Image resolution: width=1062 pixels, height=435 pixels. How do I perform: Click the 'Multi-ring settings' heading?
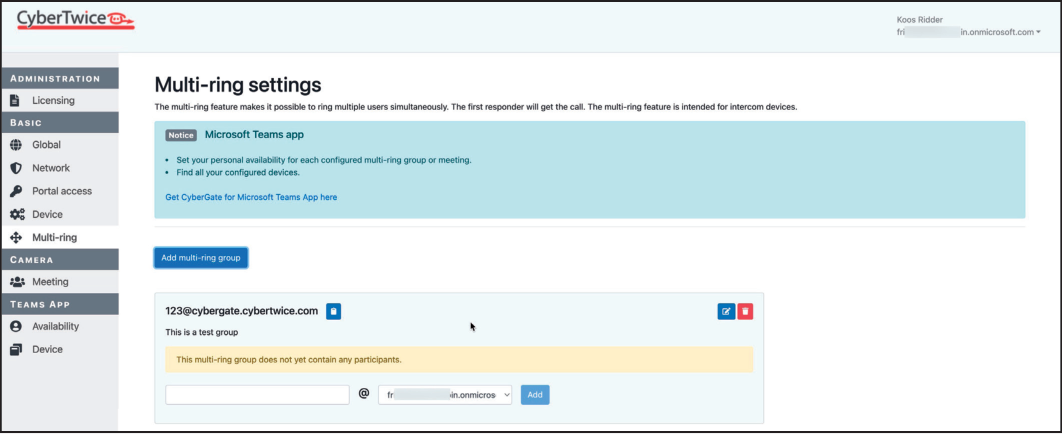coord(238,85)
